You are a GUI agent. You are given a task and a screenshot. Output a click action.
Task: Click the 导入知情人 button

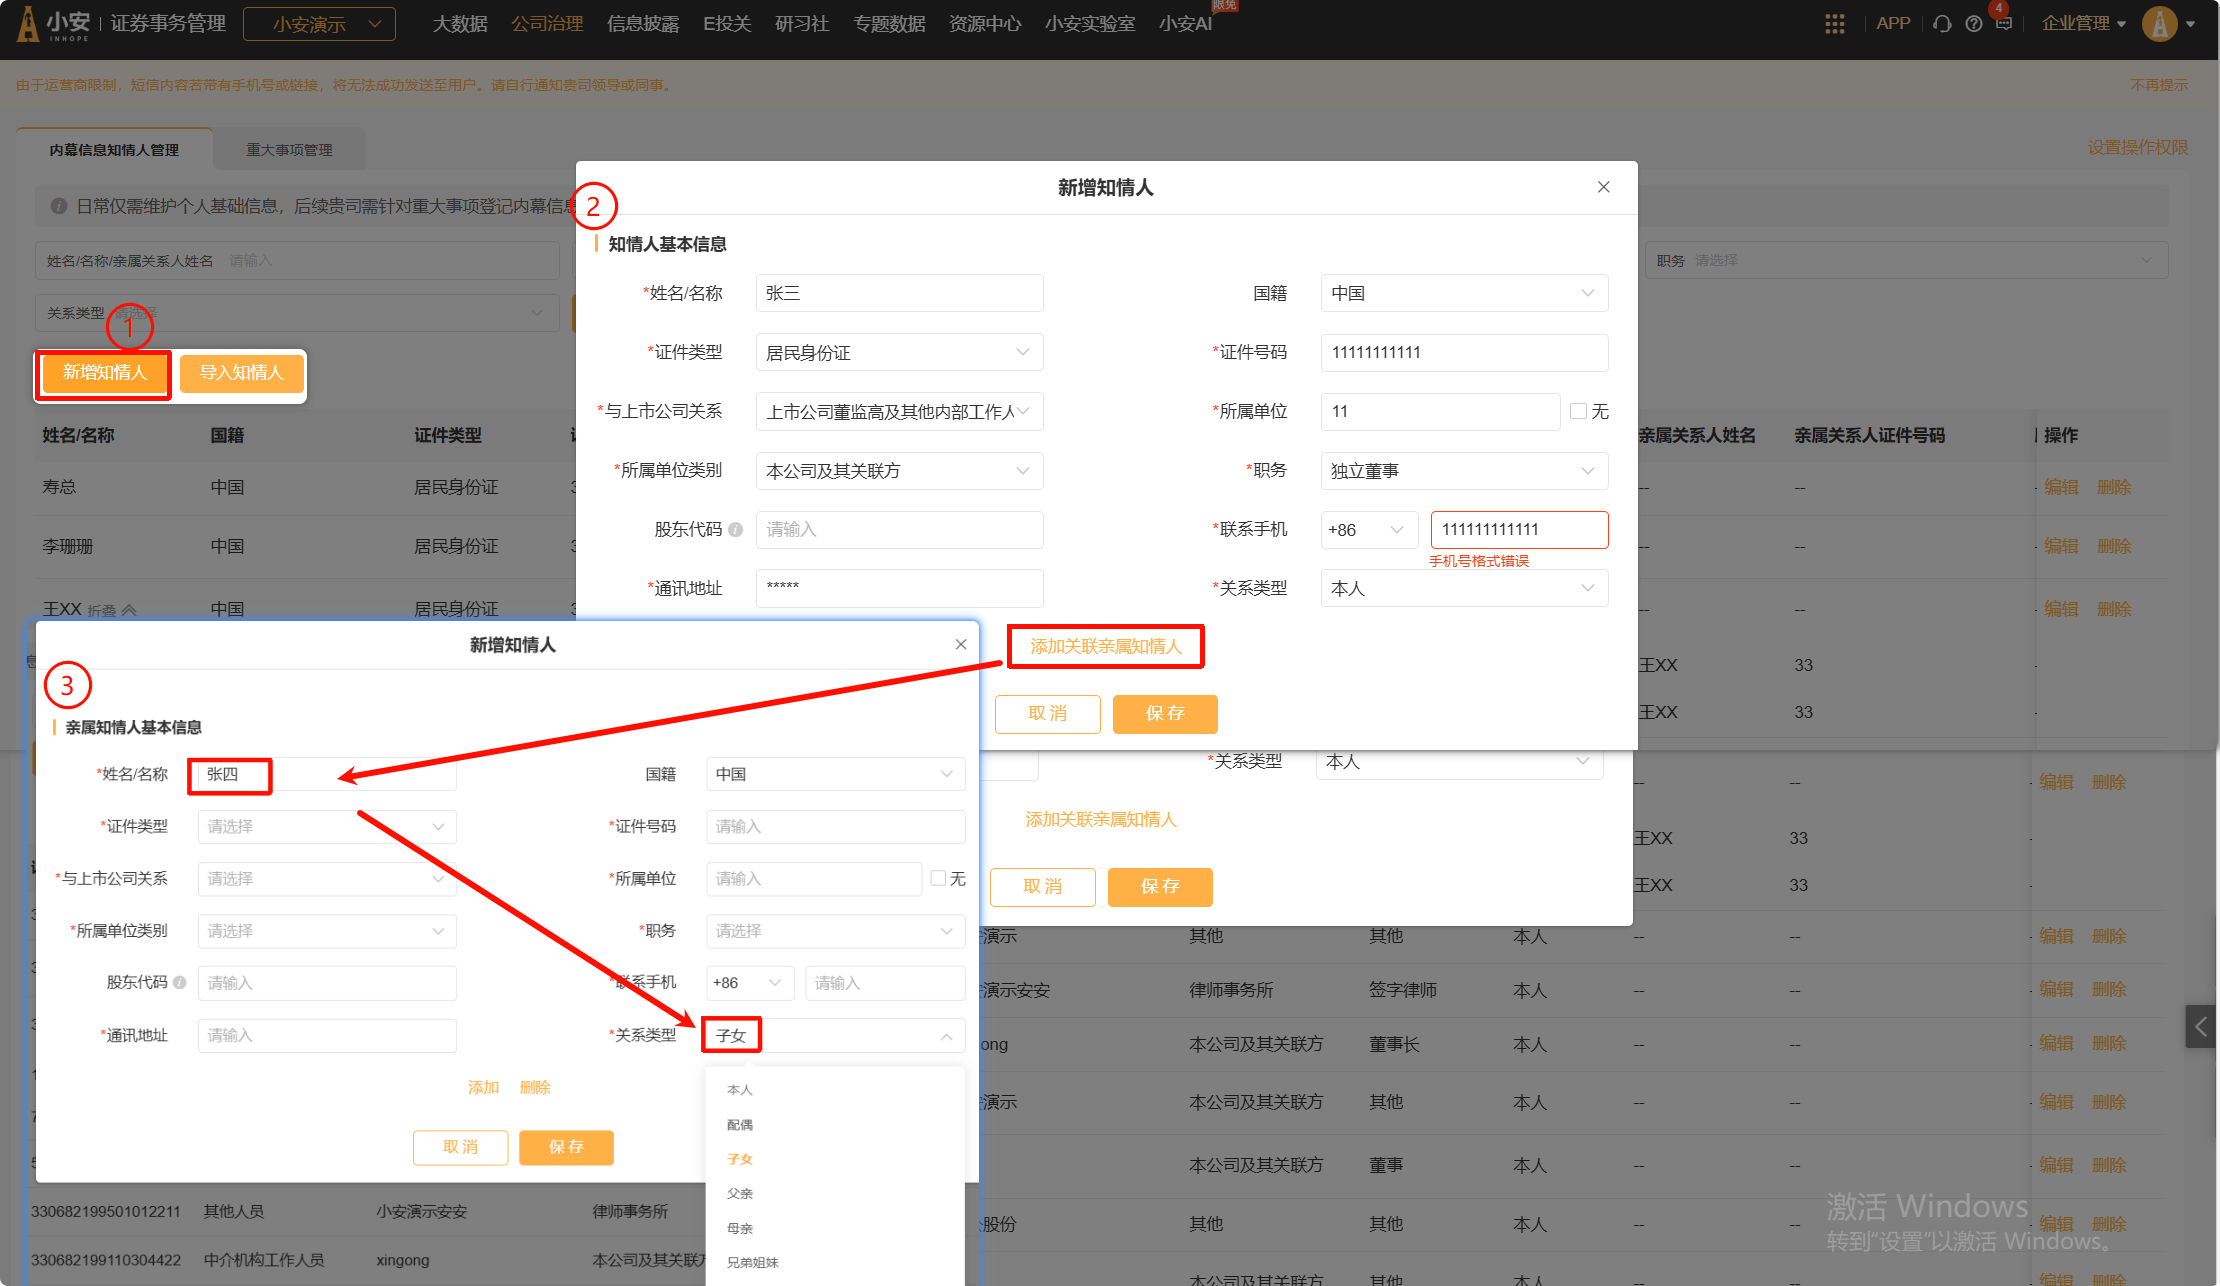[241, 373]
